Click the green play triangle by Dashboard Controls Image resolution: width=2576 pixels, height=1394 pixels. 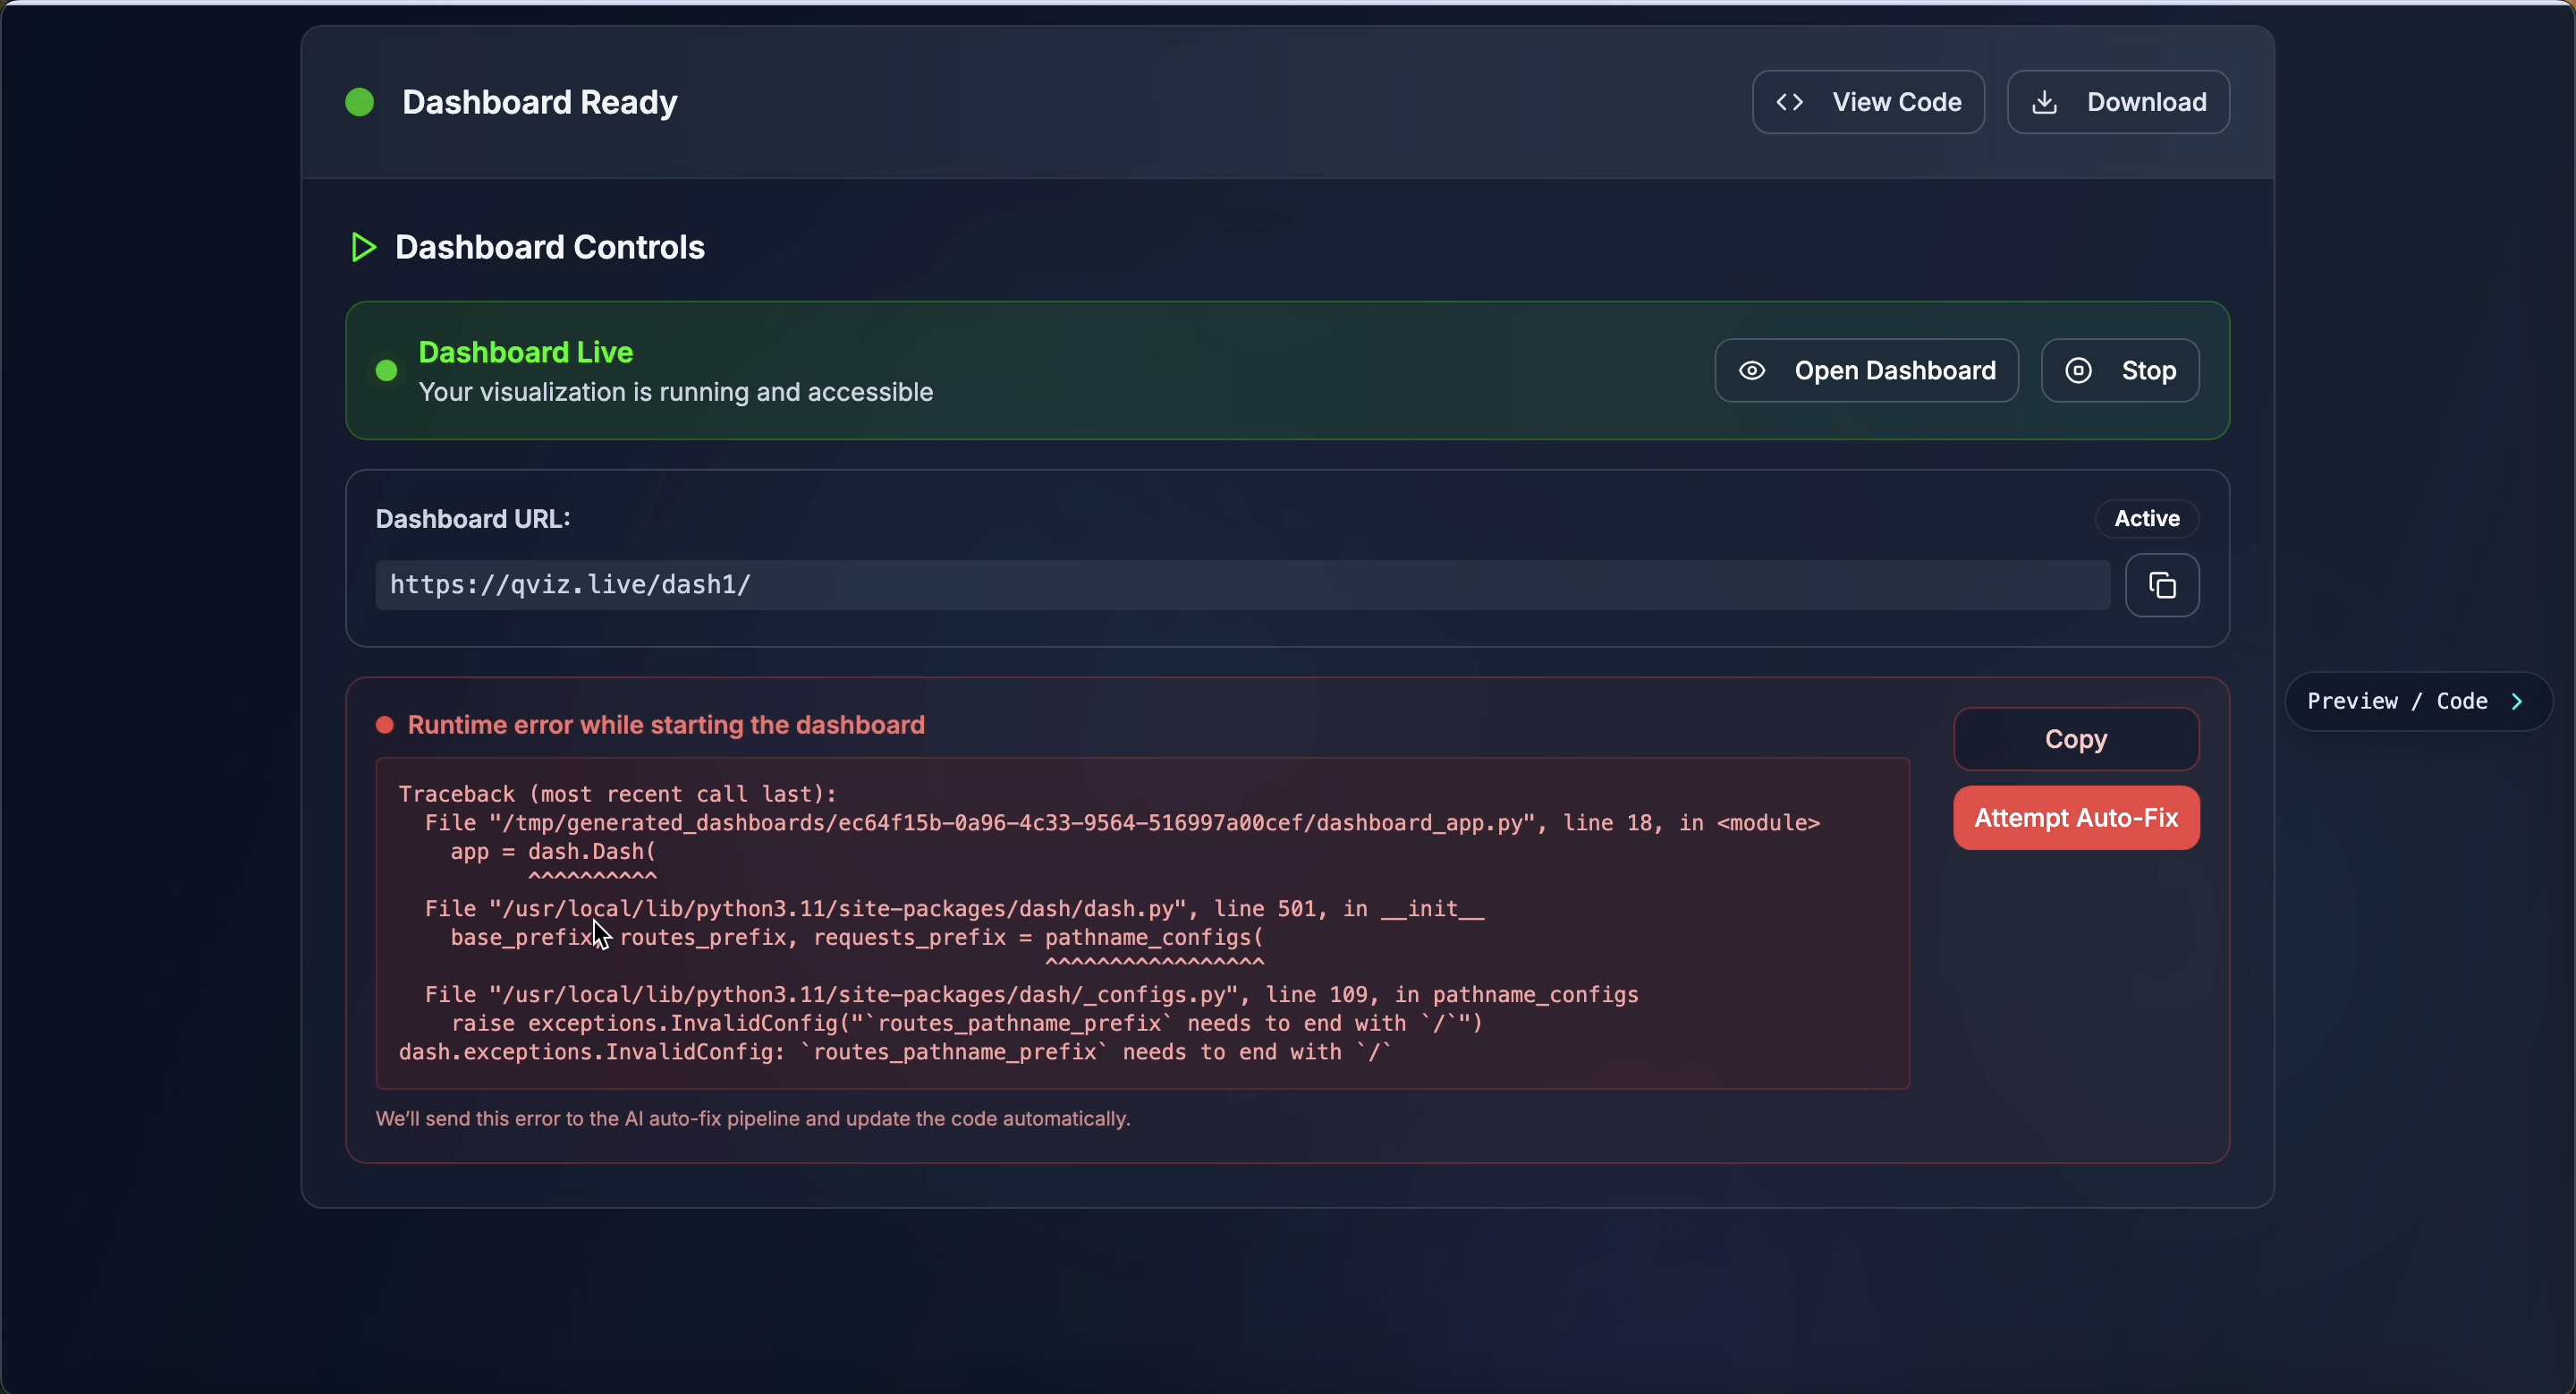click(x=363, y=247)
